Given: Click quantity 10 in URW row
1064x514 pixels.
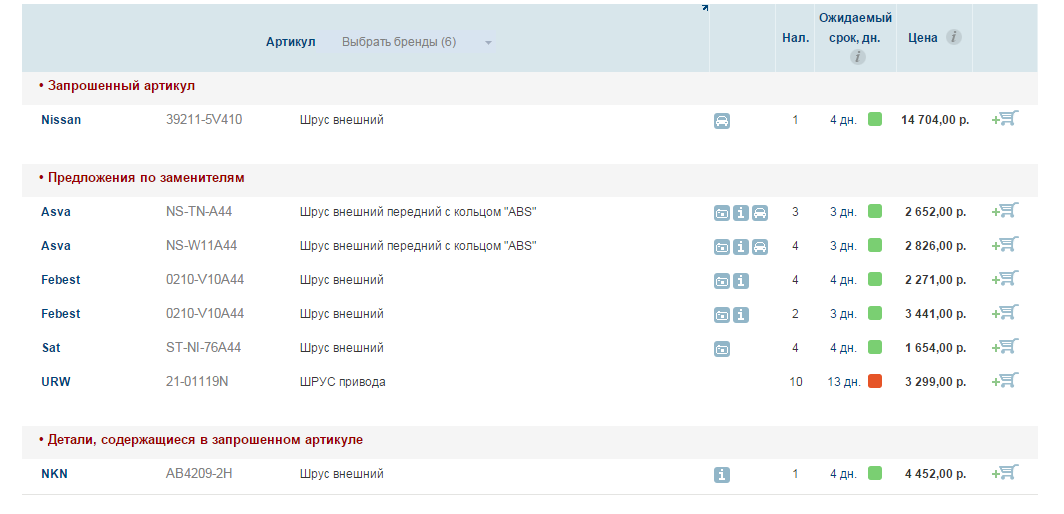Looking at the screenshot, I should (795, 382).
